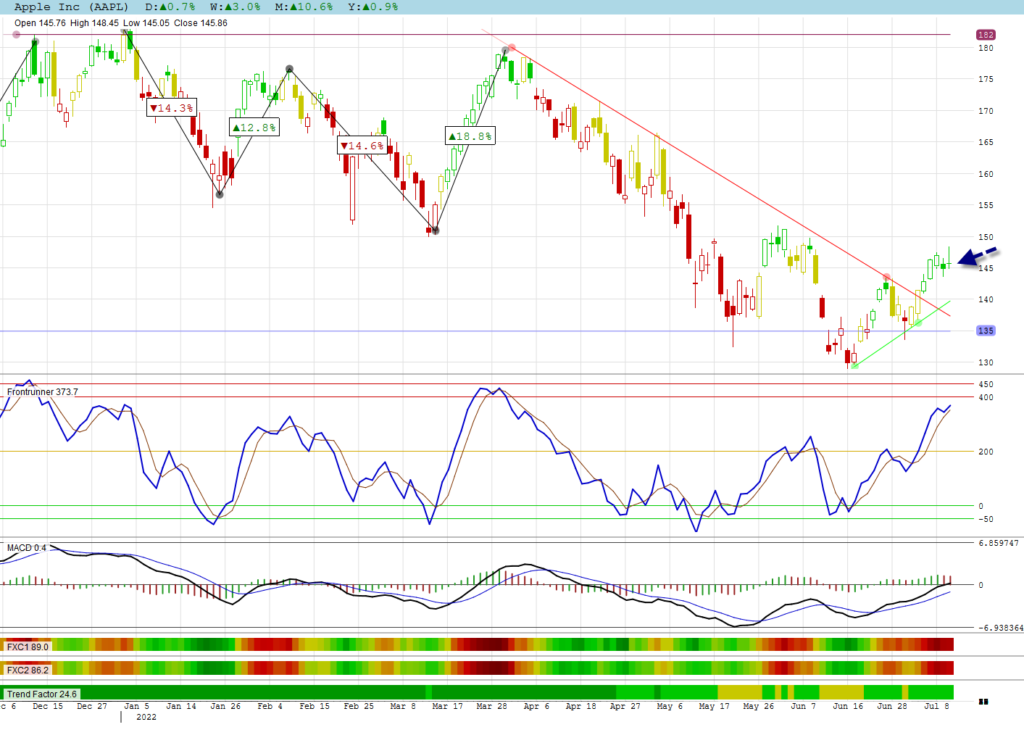The height and width of the screenshot is (735, 1024).
Task: Click the pink marker at the left end of the 182 line
Action: [16, 35]
